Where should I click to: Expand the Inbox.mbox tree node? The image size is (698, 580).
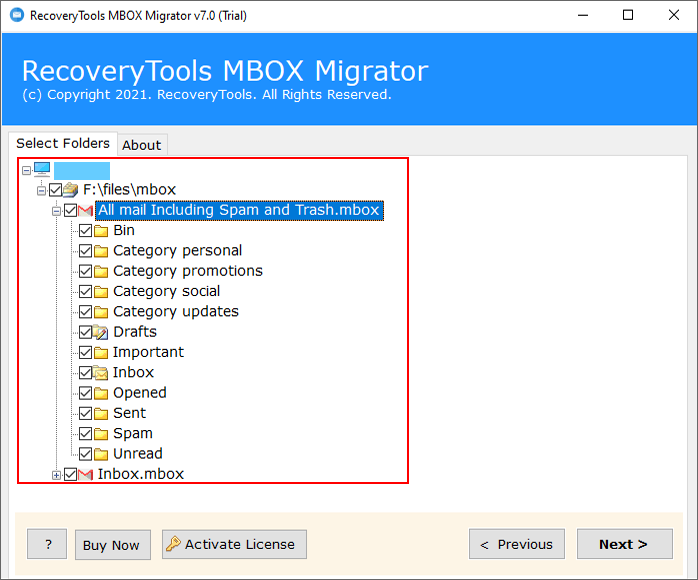pyautogui.click(x=57, y=475)
